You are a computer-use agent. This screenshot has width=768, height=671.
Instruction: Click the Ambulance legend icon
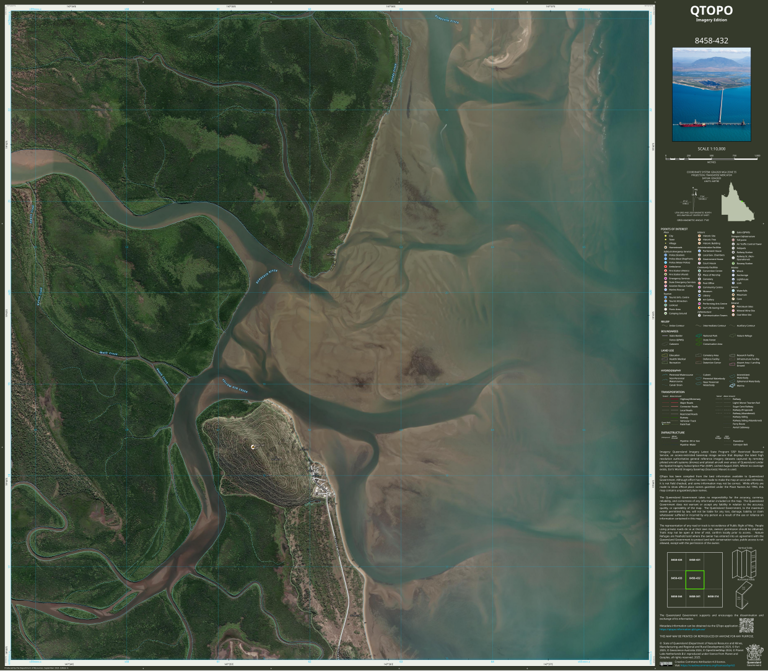pyautogui.click(x=666, y=266)
